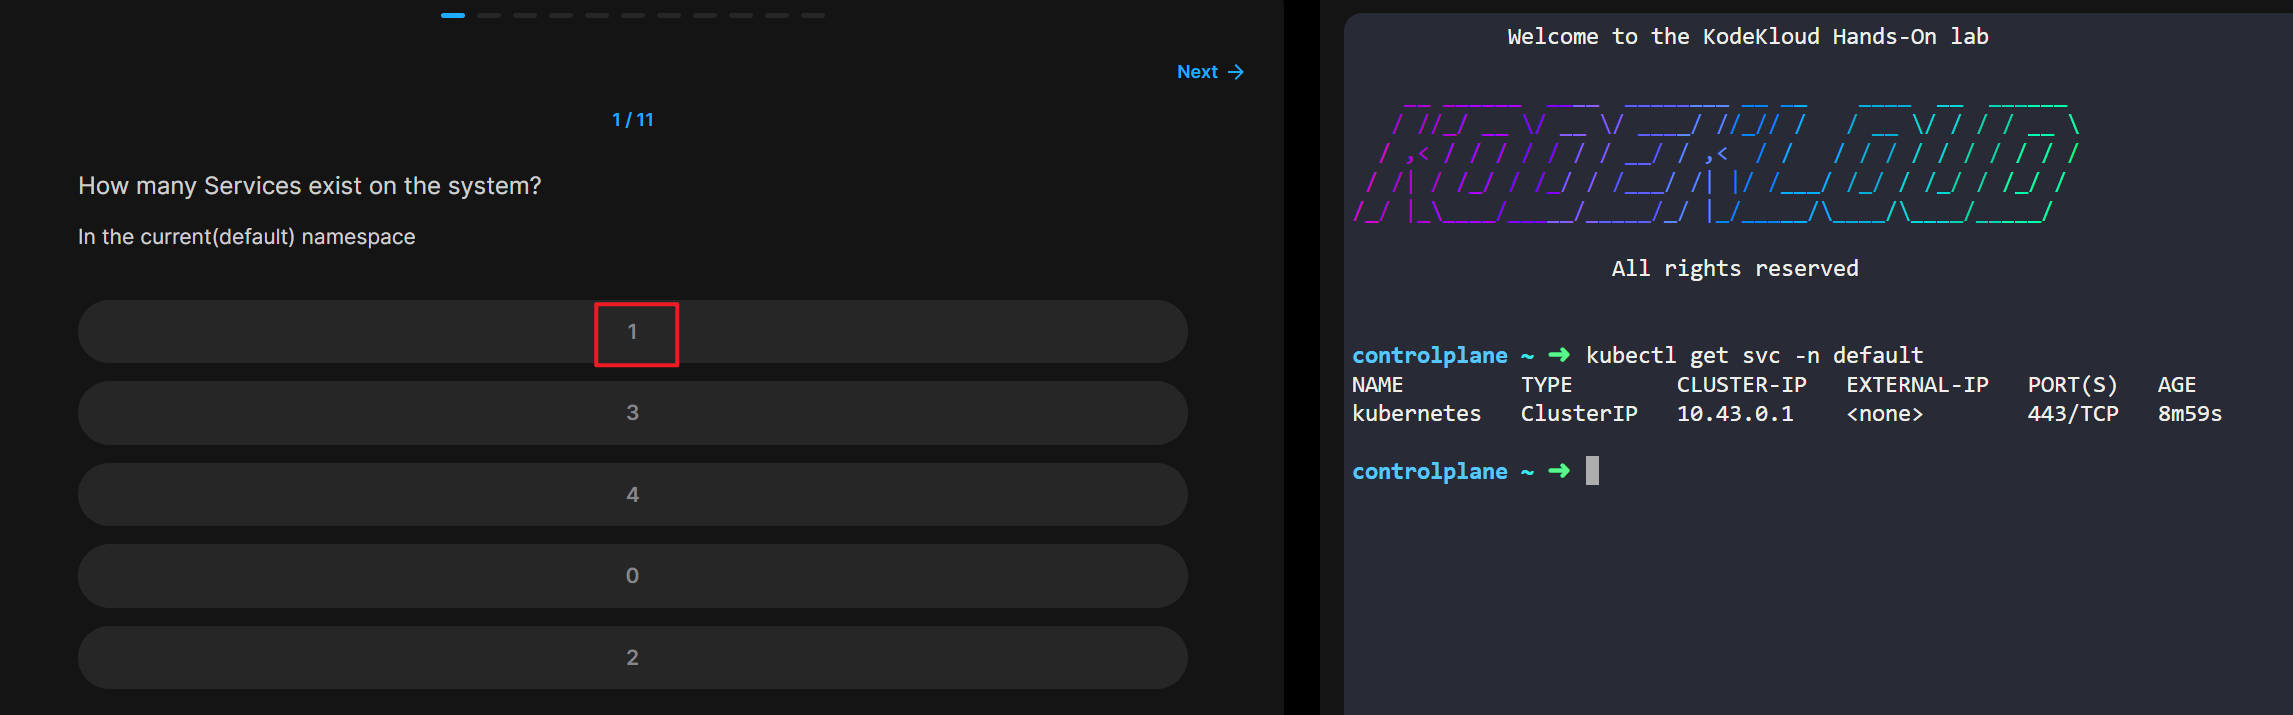Click 'kubernetes' service name in terminal
This screenshot has width=2293, height=715.
point(1416,414)
